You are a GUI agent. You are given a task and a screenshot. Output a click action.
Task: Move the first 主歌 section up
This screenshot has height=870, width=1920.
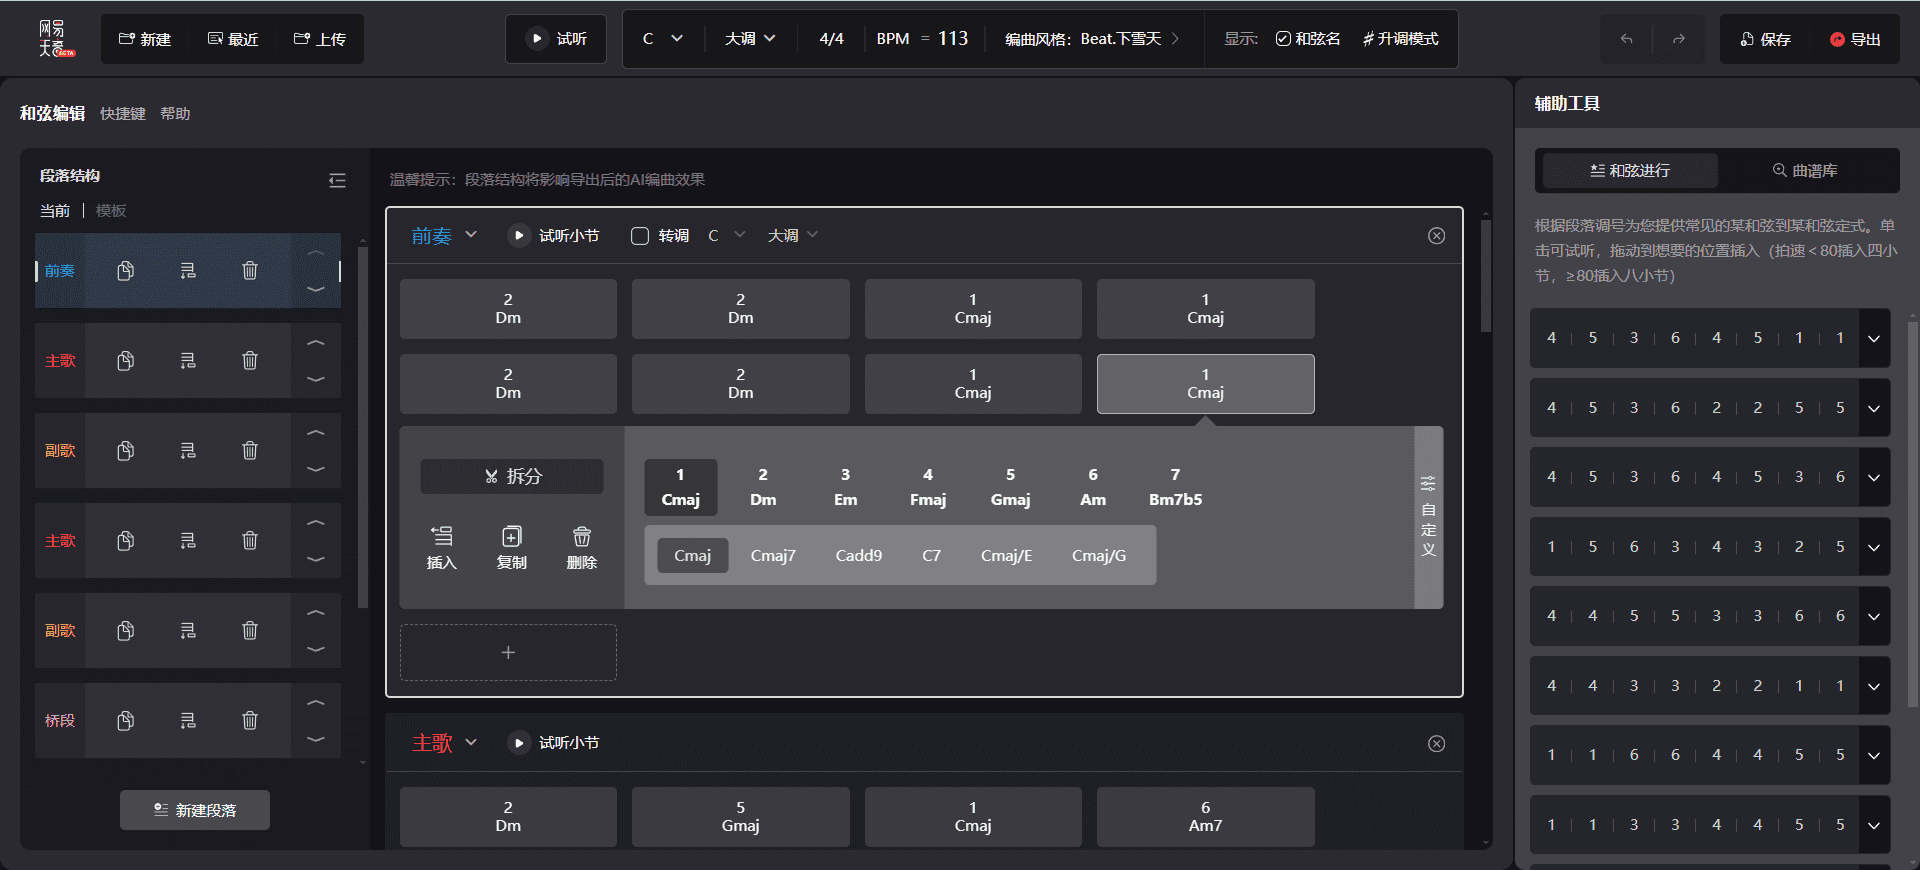click(x=316, y=343)
